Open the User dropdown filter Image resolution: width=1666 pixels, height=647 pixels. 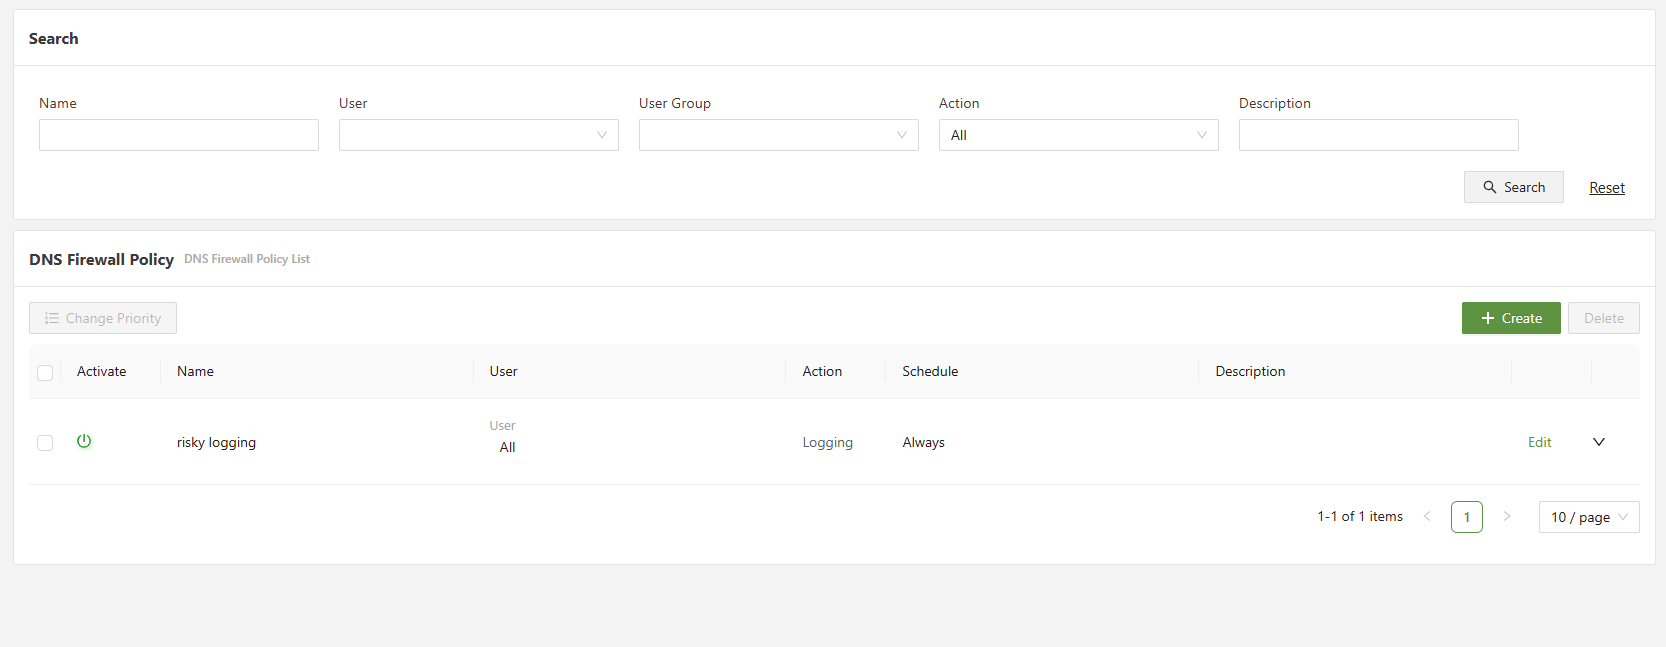(478, 135)
